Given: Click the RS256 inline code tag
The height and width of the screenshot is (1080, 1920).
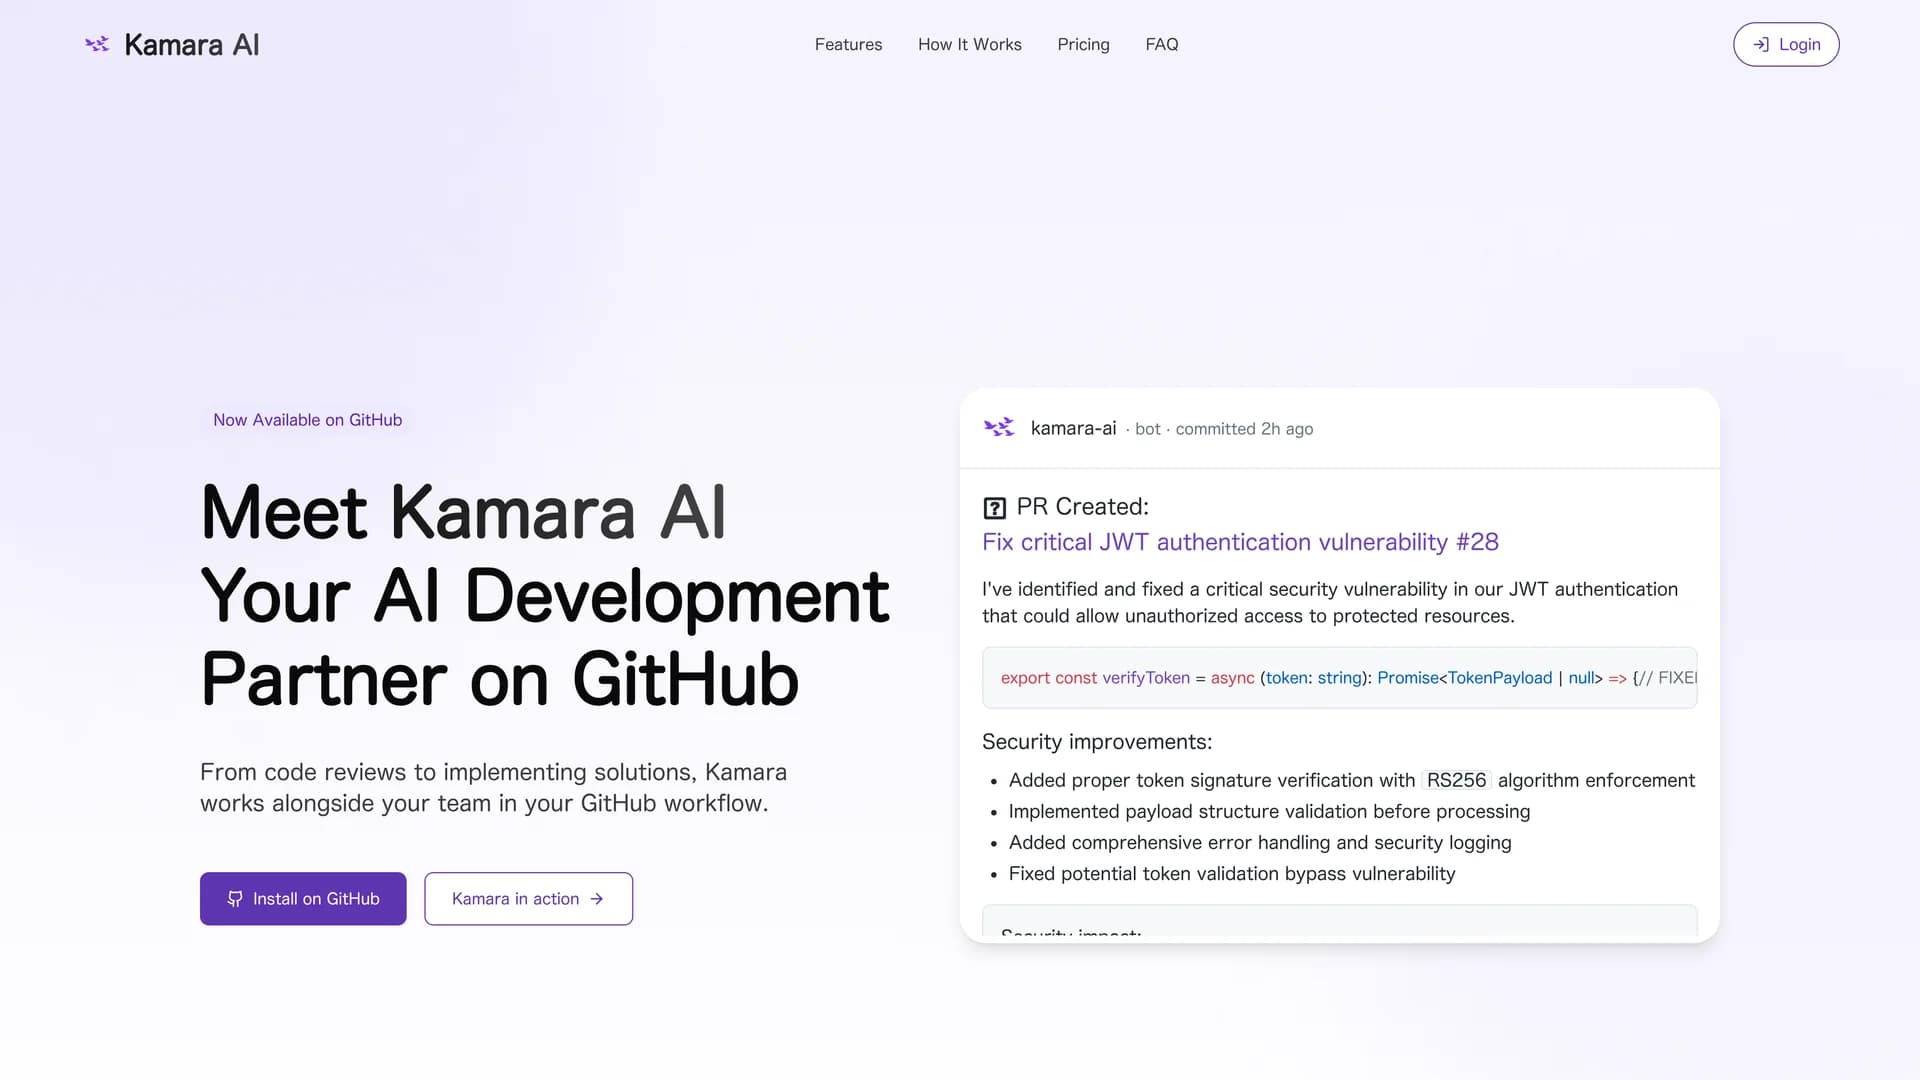Looking at the screenshot, I should [1456, 780].
